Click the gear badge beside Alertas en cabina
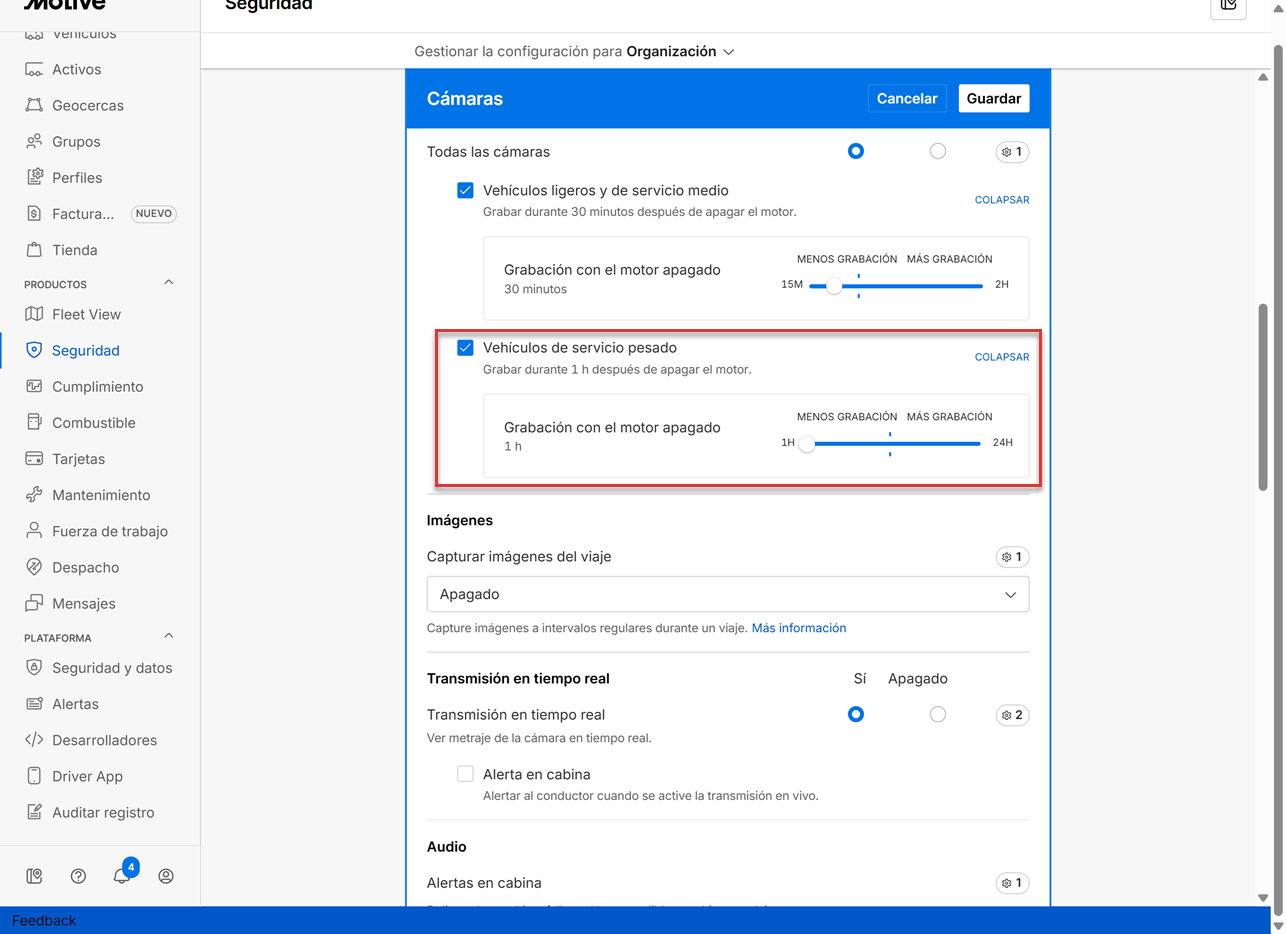This screenshot has width=1286, height=934. (x=1013, y=883)
